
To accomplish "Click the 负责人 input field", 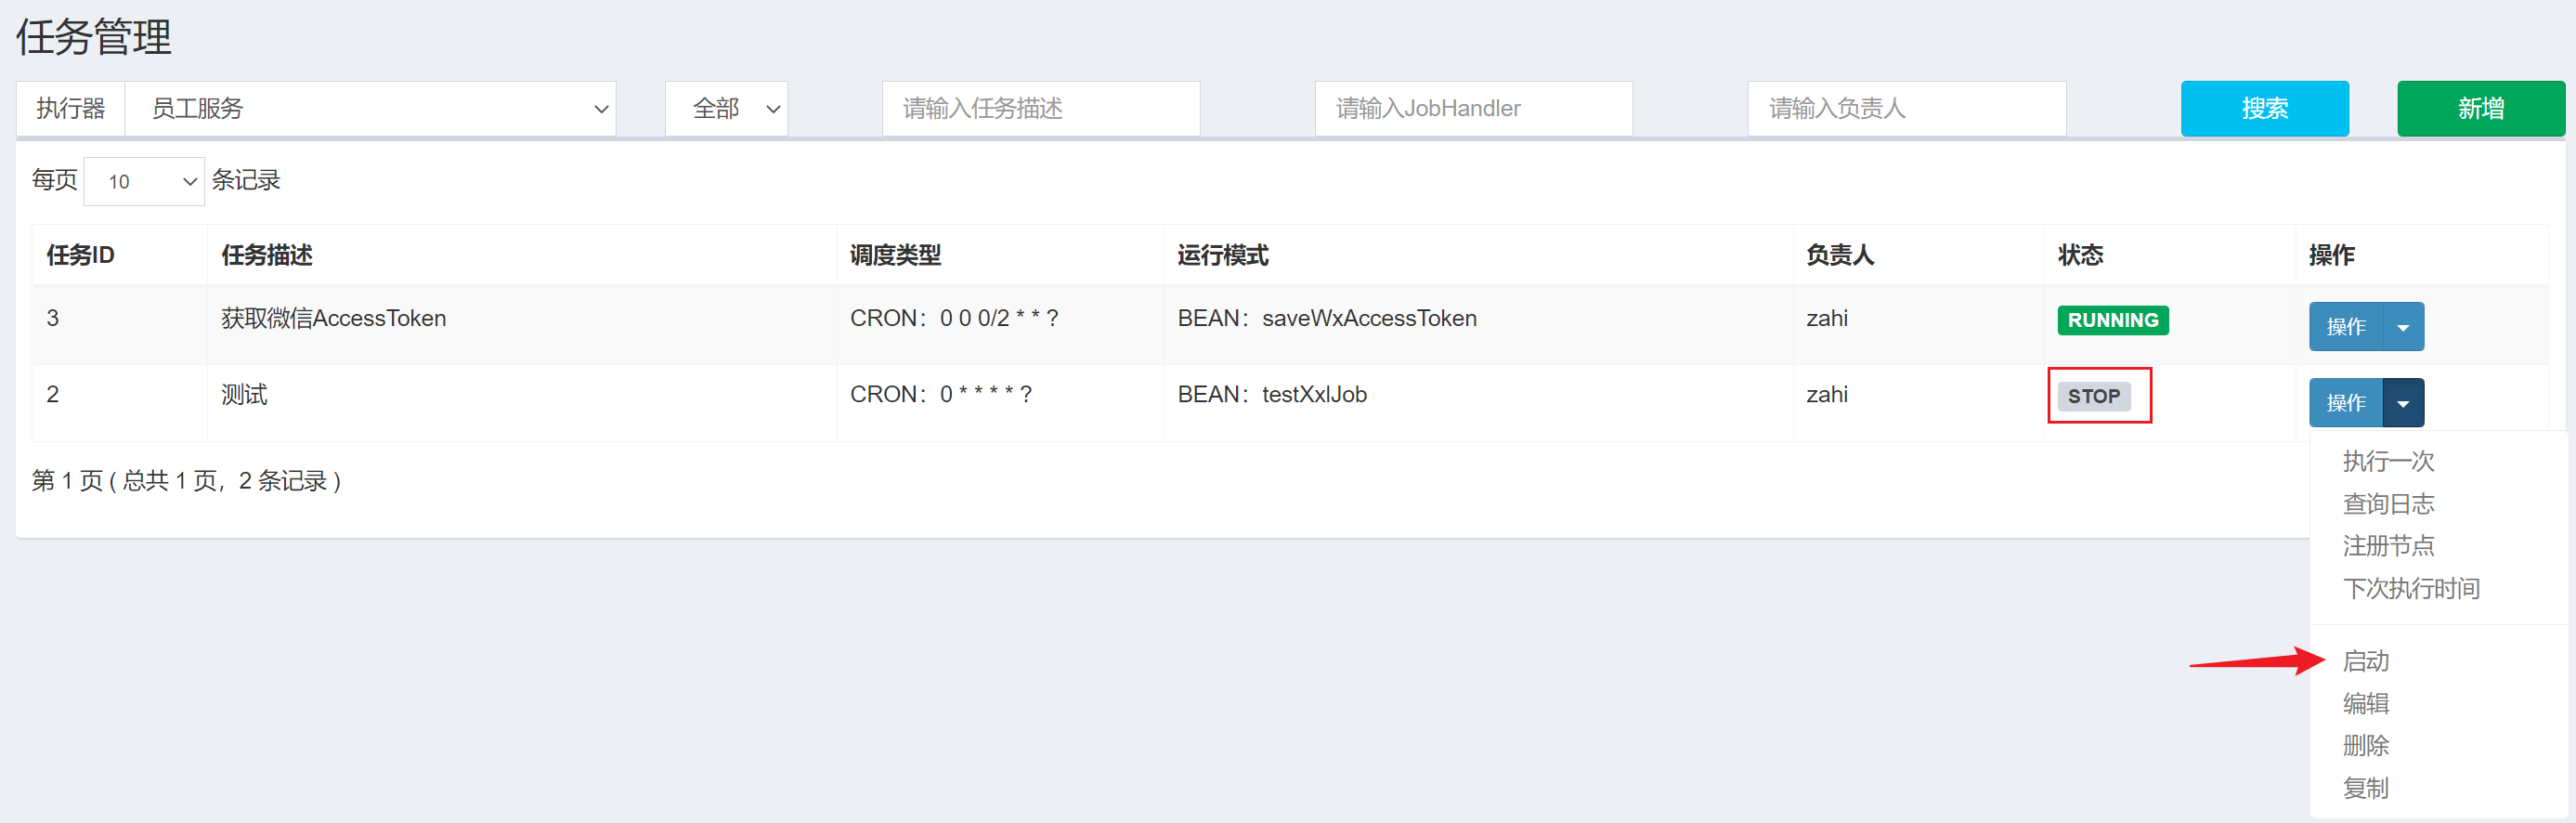I will tap(1906, 108).
